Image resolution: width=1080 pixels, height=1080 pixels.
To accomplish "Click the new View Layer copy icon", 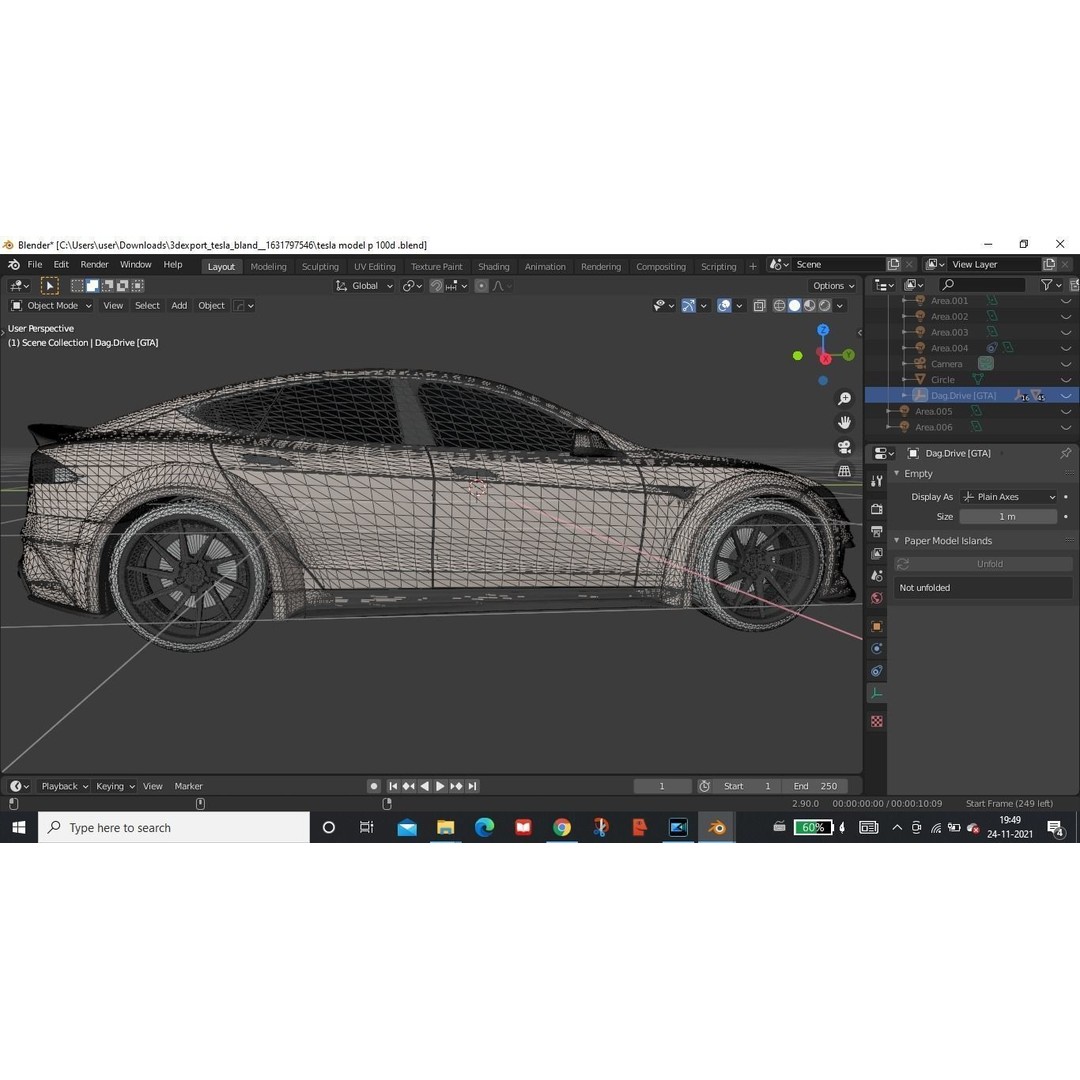I will pos(1048,264).
